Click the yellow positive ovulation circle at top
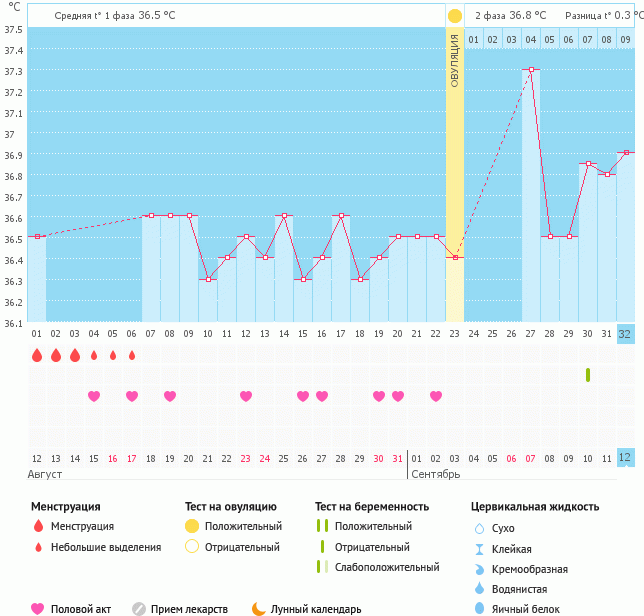The width and height of the screenshot is (644, 616). coord(455,16)
